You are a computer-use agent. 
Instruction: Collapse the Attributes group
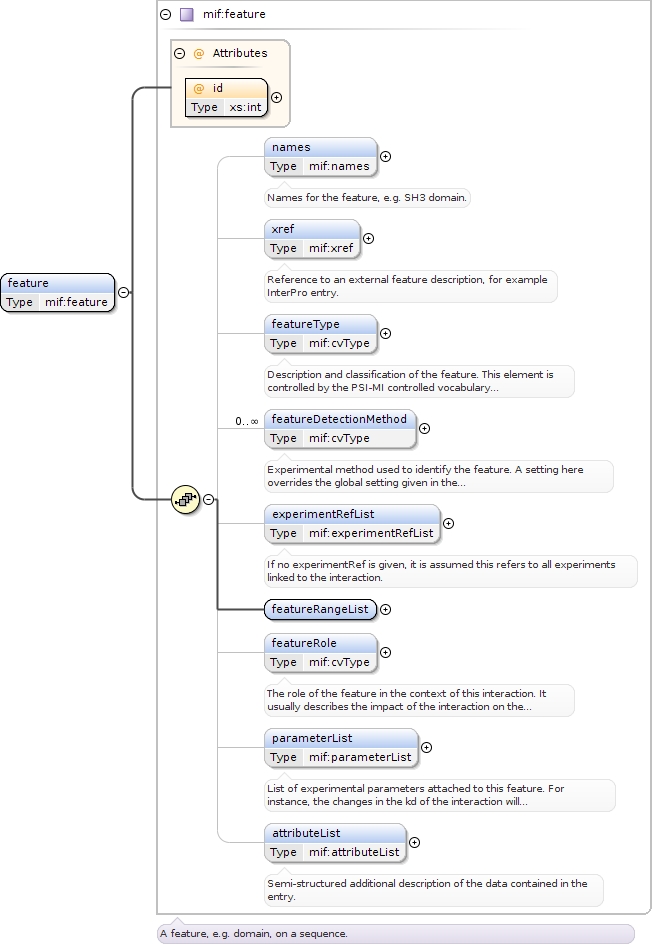pos(180,53)
